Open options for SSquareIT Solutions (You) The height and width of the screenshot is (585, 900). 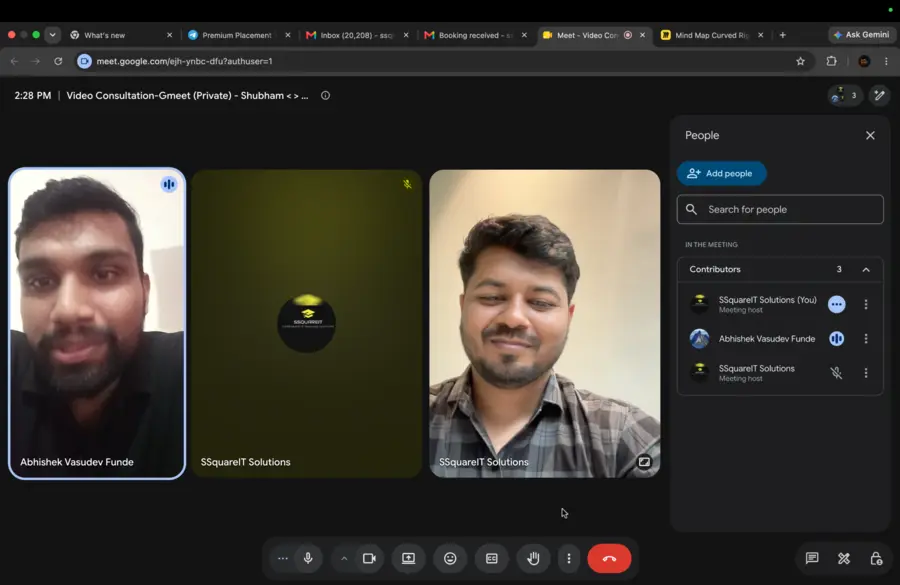[866, 304]
